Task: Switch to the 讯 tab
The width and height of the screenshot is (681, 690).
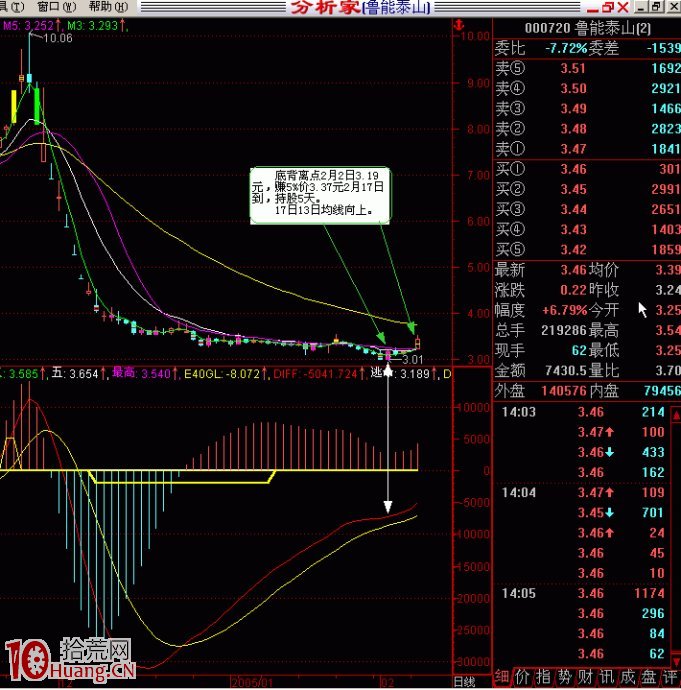Action: pyautogui.click(x=607, y=677)
